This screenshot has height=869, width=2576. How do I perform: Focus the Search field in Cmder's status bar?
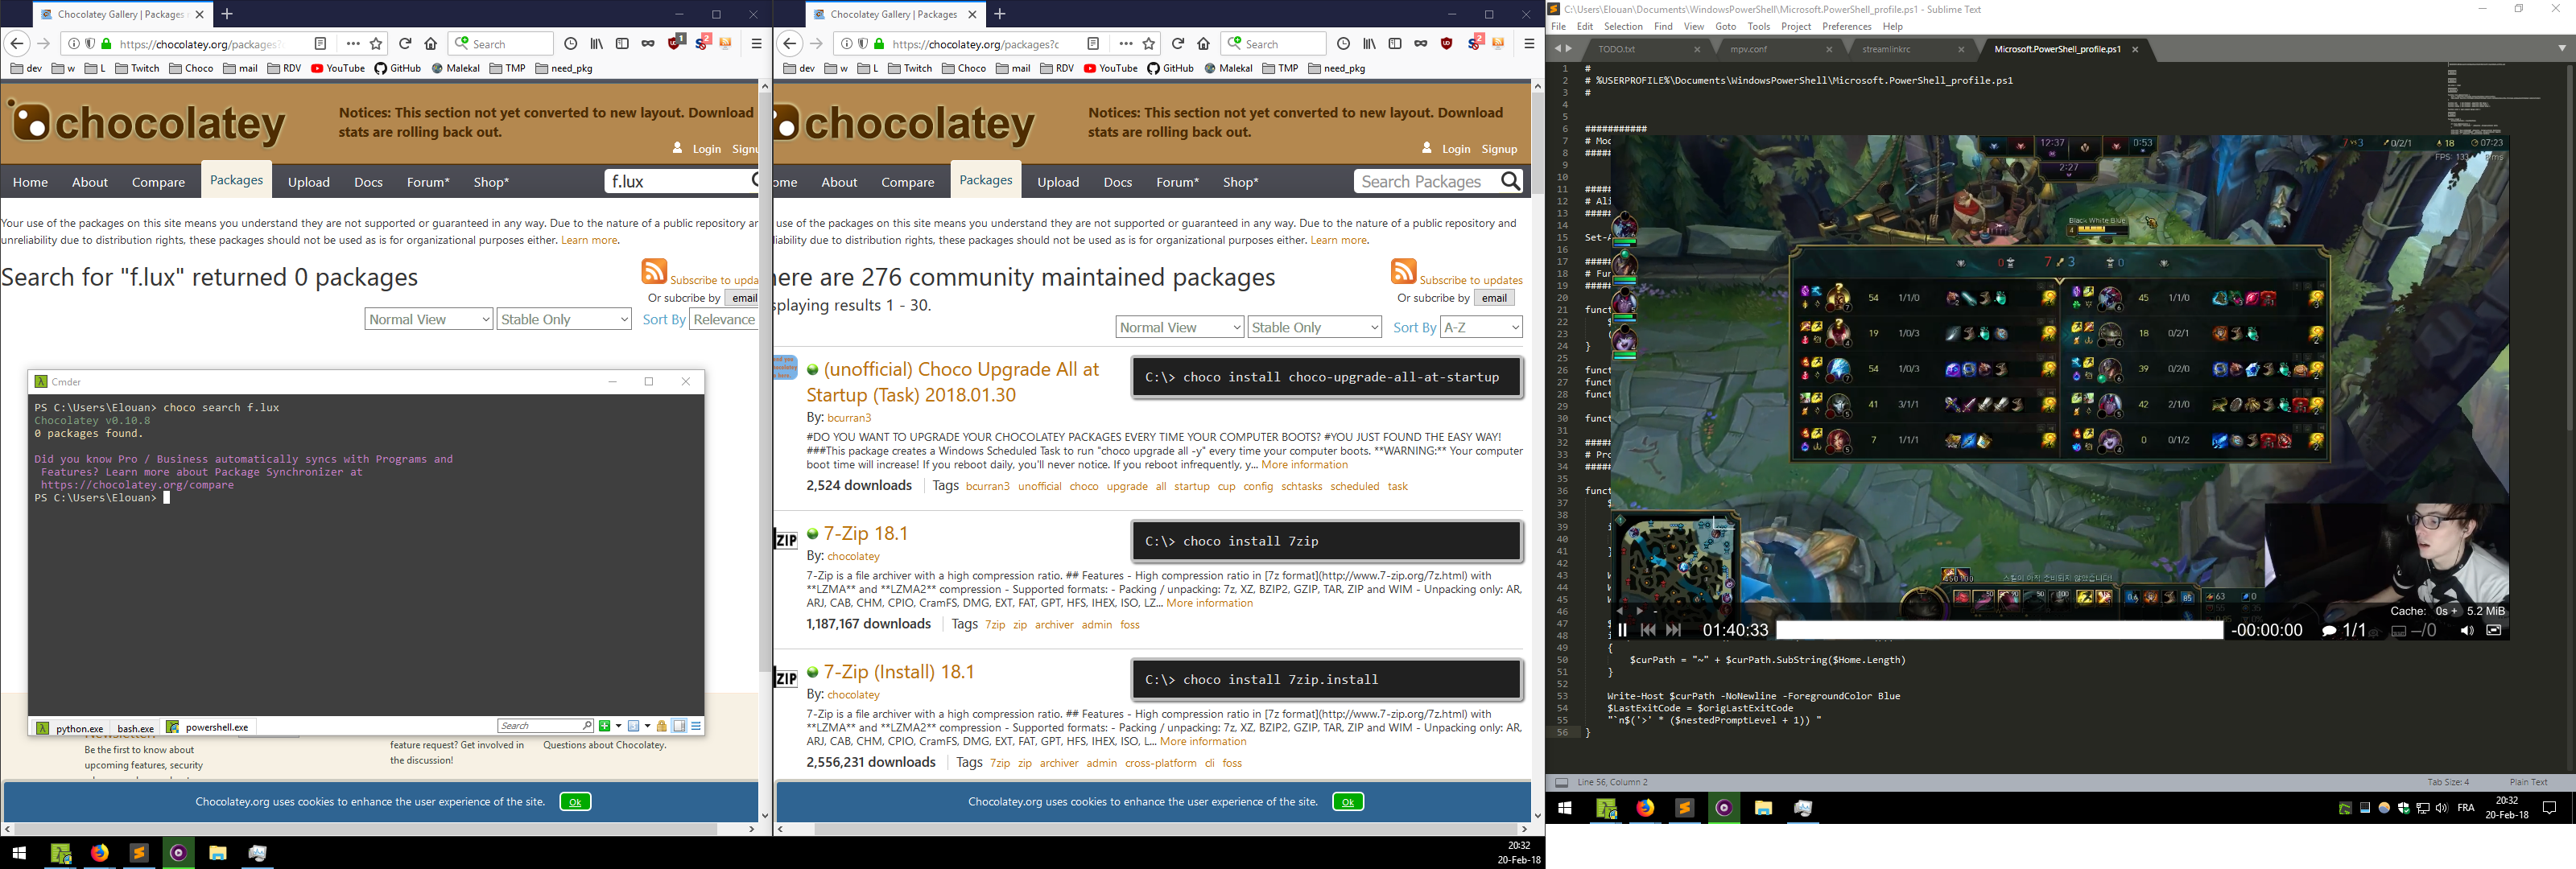(546, 726)
